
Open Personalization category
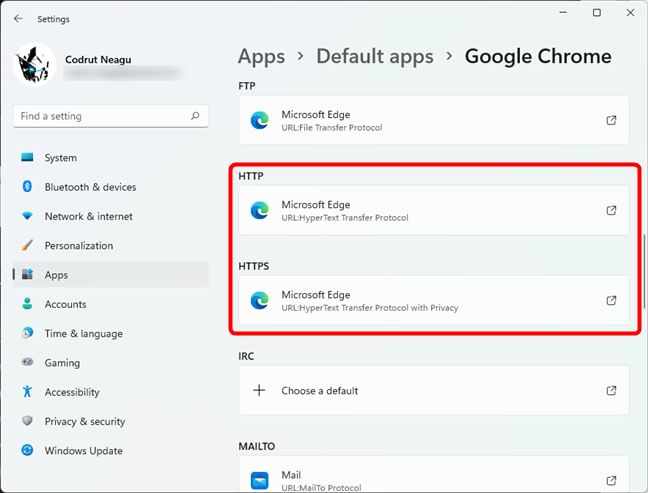(110, 245)
